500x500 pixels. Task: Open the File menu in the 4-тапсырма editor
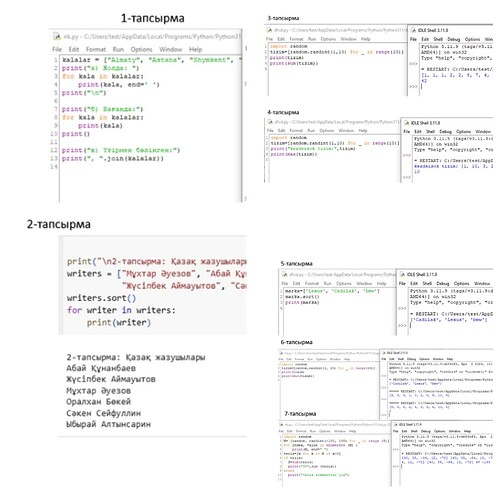point(270,131)
